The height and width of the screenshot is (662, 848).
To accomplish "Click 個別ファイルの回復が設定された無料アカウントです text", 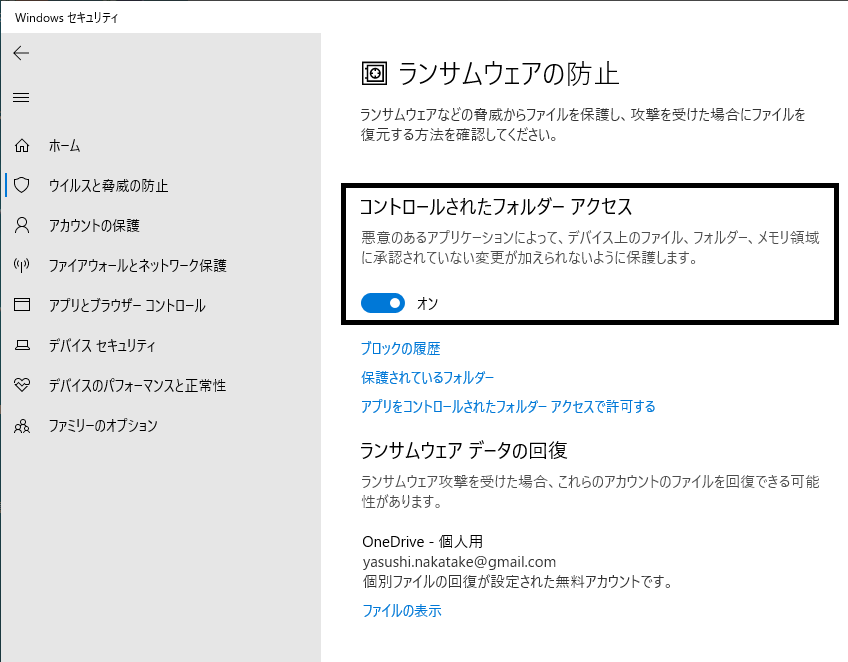I will (518, 582).
